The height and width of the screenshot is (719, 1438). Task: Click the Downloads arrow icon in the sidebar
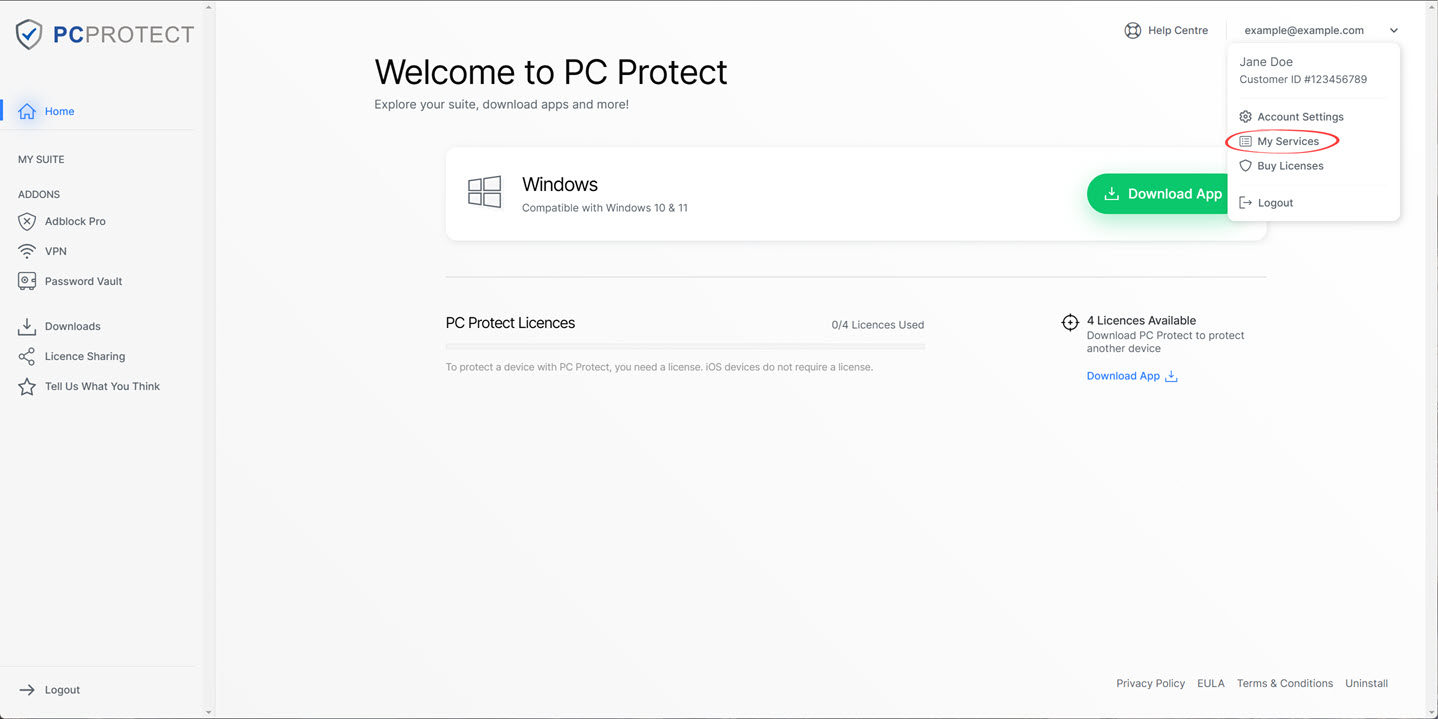pos(27,326)
